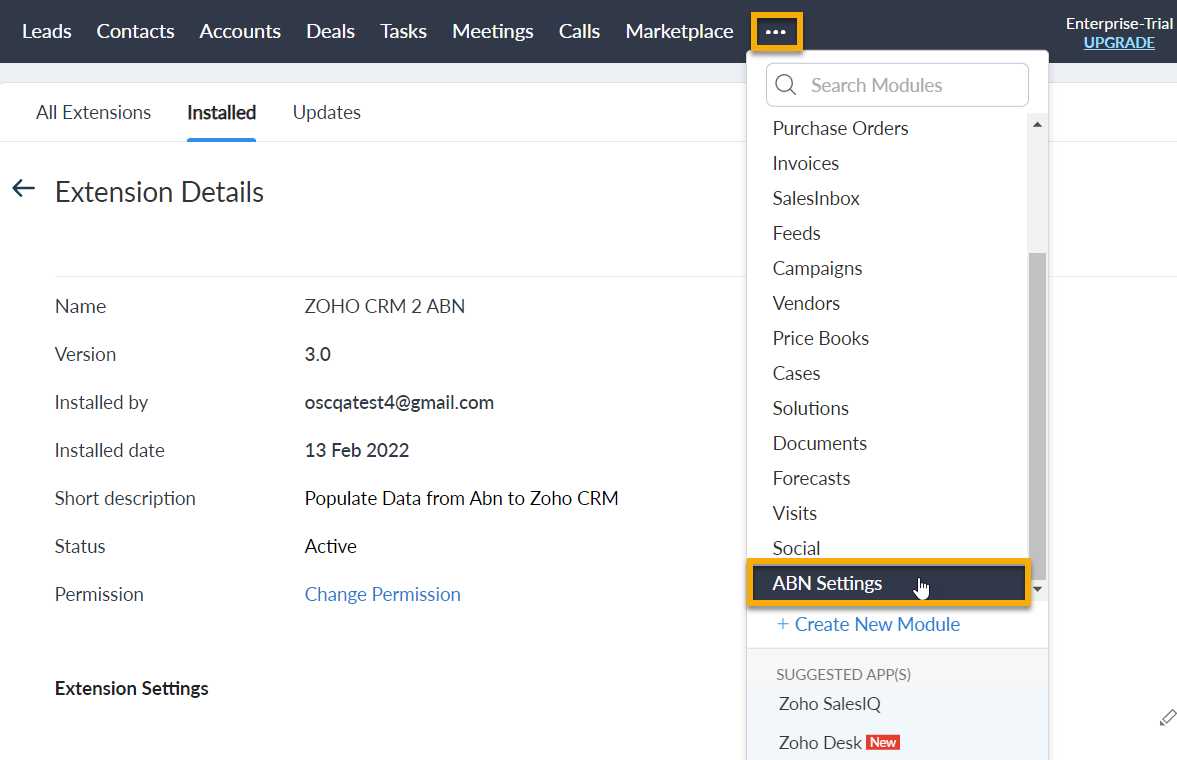Open the Installed tab
The width and height of the screenshot is (1177, 760).
point(221,113)
